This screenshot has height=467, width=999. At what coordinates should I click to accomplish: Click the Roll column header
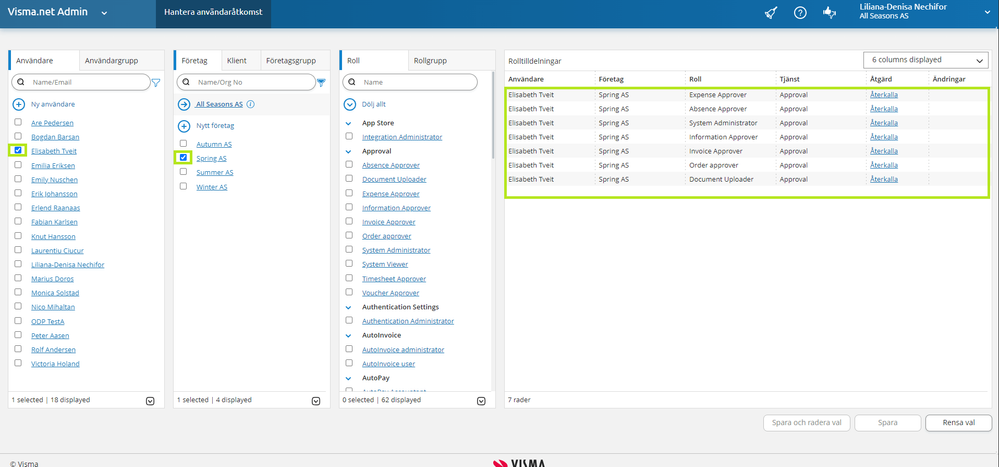695,79
